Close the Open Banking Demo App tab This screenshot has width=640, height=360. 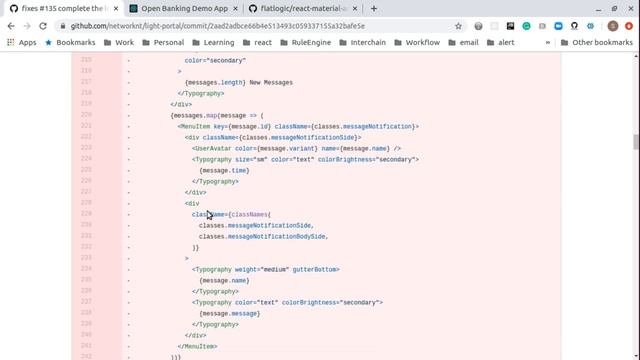(236, 9)
